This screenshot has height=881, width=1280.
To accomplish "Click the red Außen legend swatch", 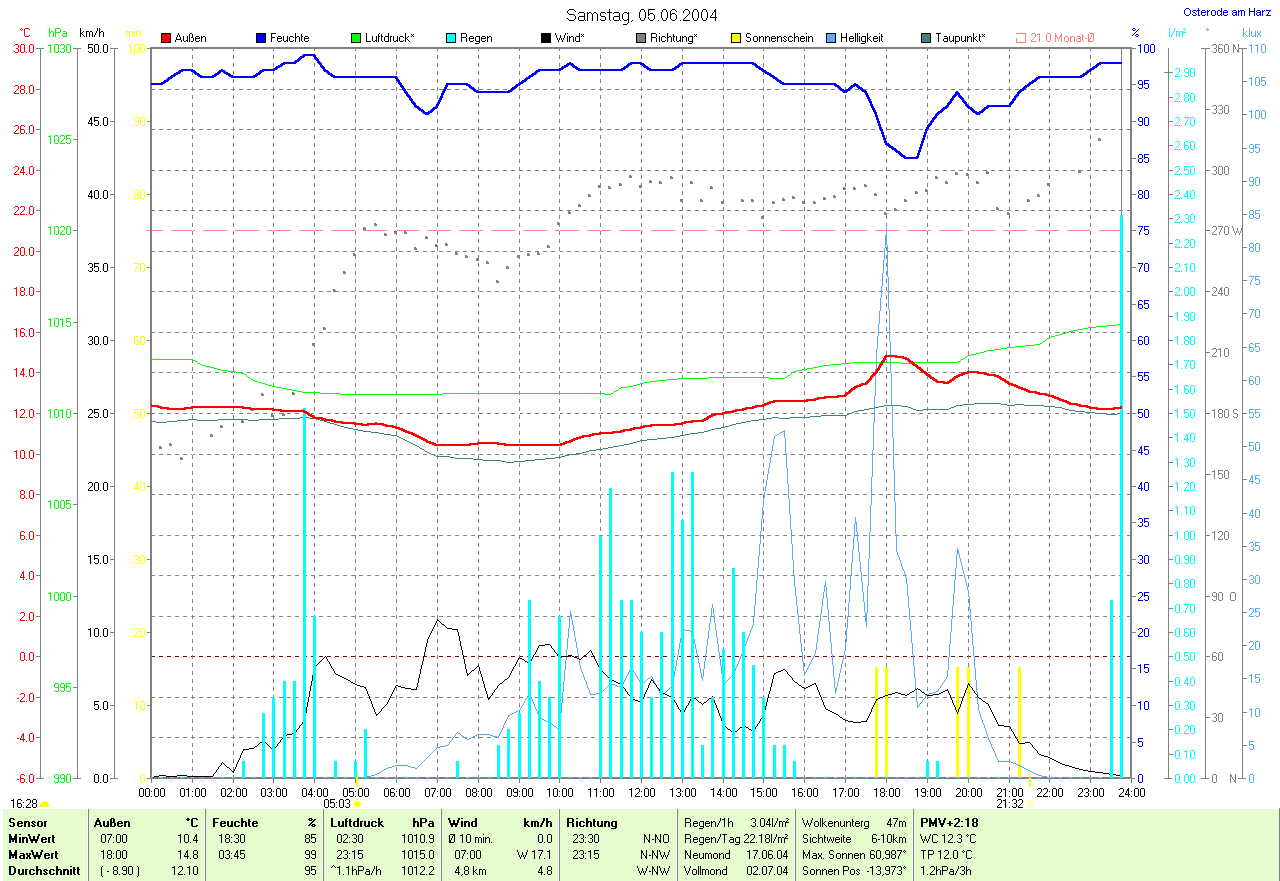I will point(166,38).
